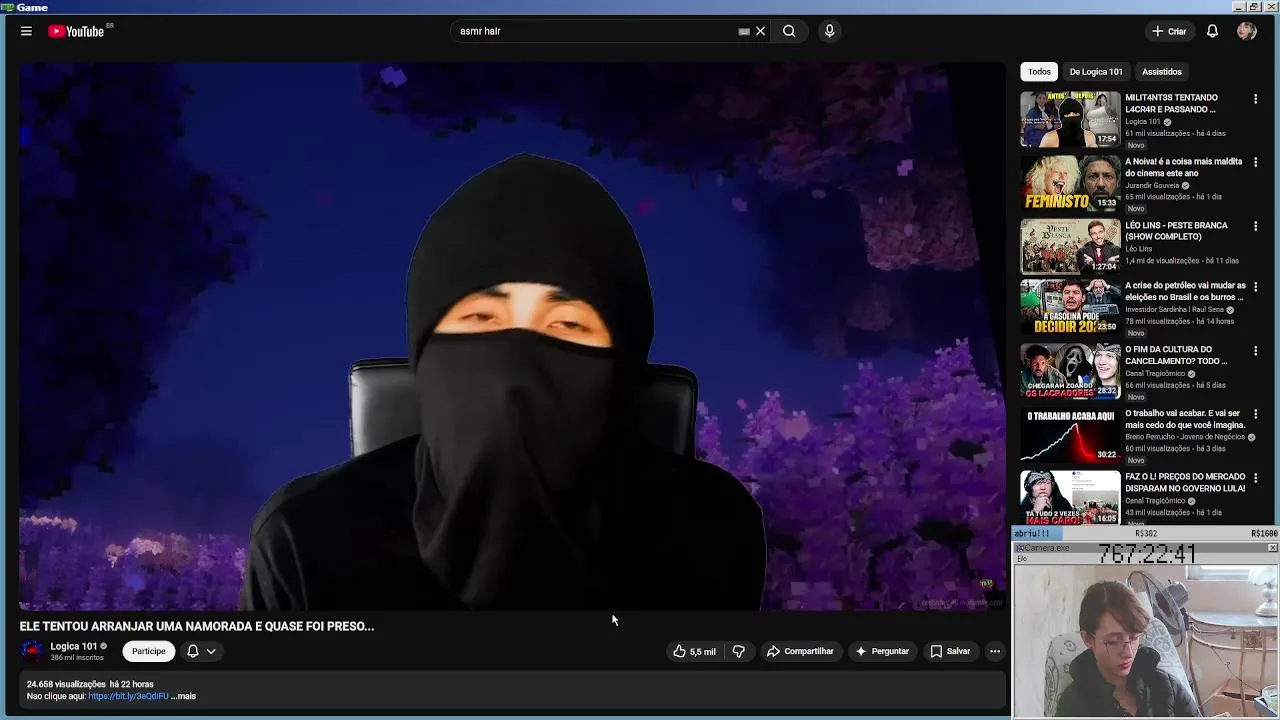The height and width of the screenshot is (720, 1280).
Task: Open 'O trabalho vai acabar' video title
Action: point(1185,419)
